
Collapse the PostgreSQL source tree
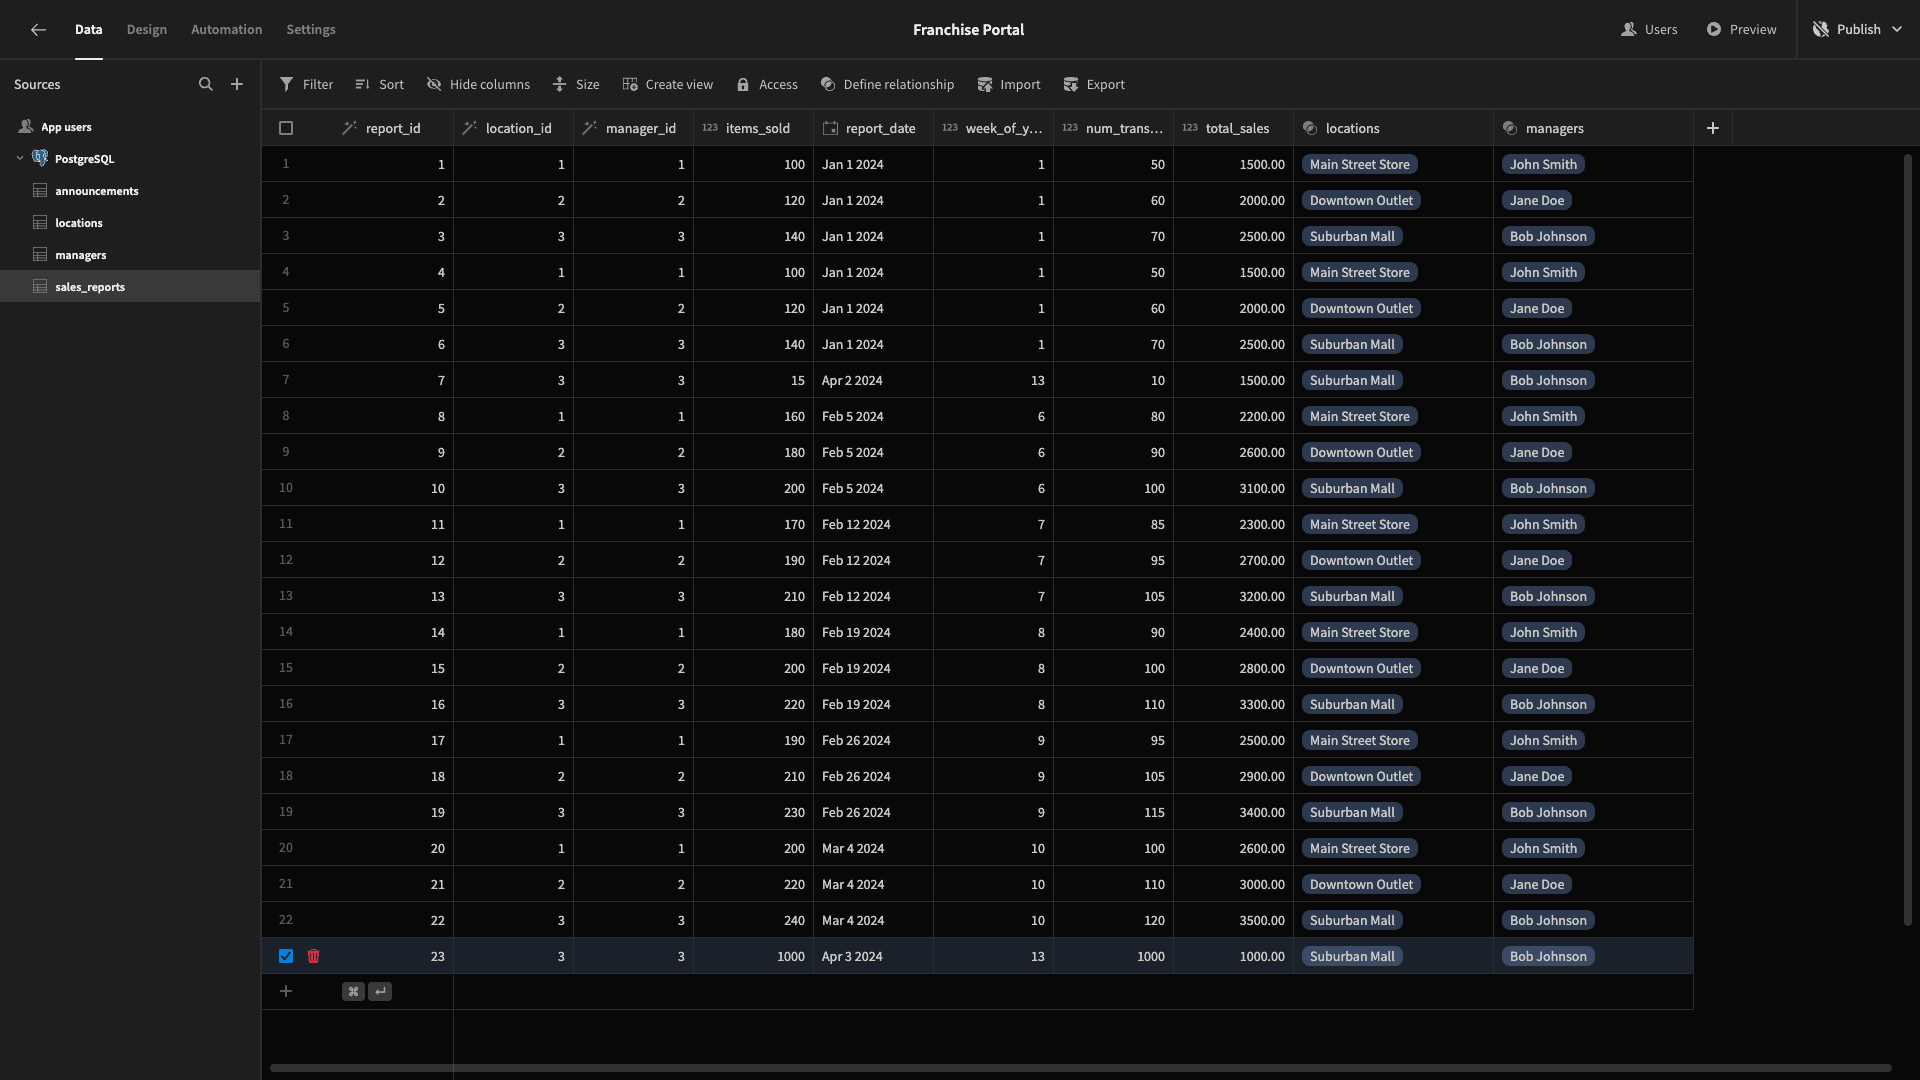20,158
